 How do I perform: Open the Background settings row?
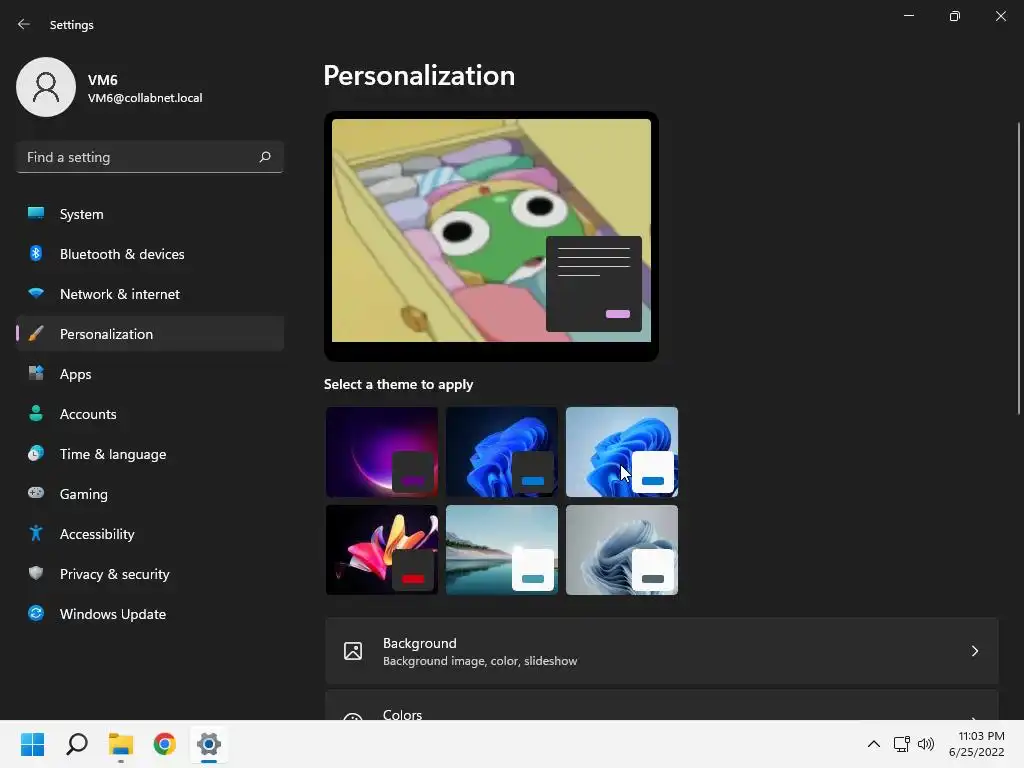click(x=662, y=651)
